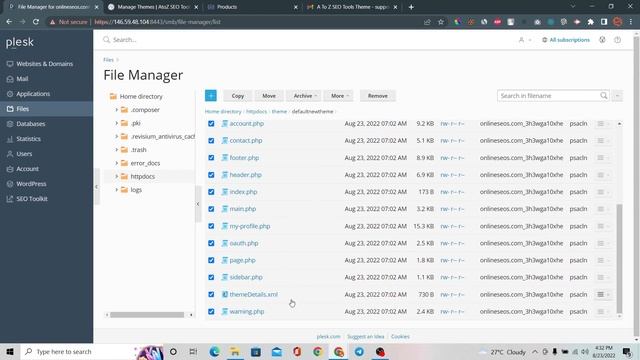Image resolution: width=640 pixels, height=360 pixels.
Task: Click the folder tree horizontal scrollbar
Action: tap(147, 315)
